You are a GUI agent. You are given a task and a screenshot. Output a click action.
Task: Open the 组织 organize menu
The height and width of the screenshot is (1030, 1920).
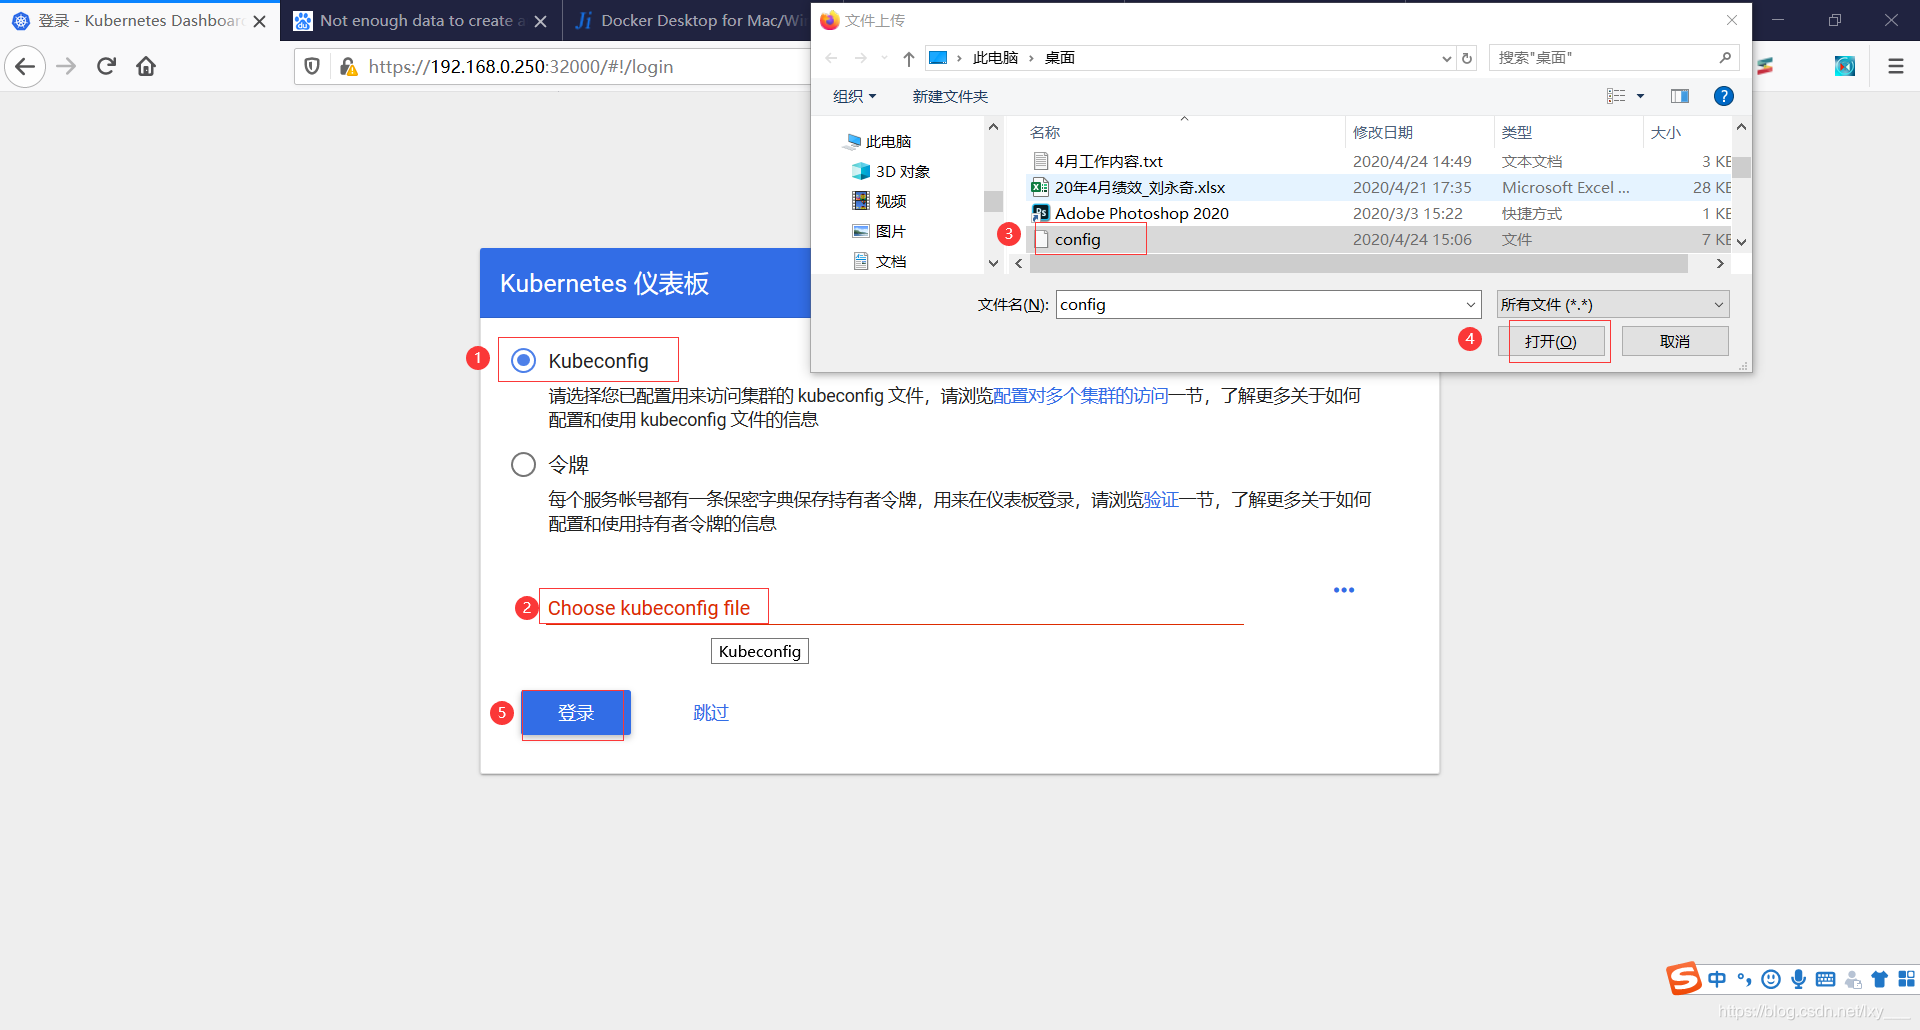pos(855,97)
